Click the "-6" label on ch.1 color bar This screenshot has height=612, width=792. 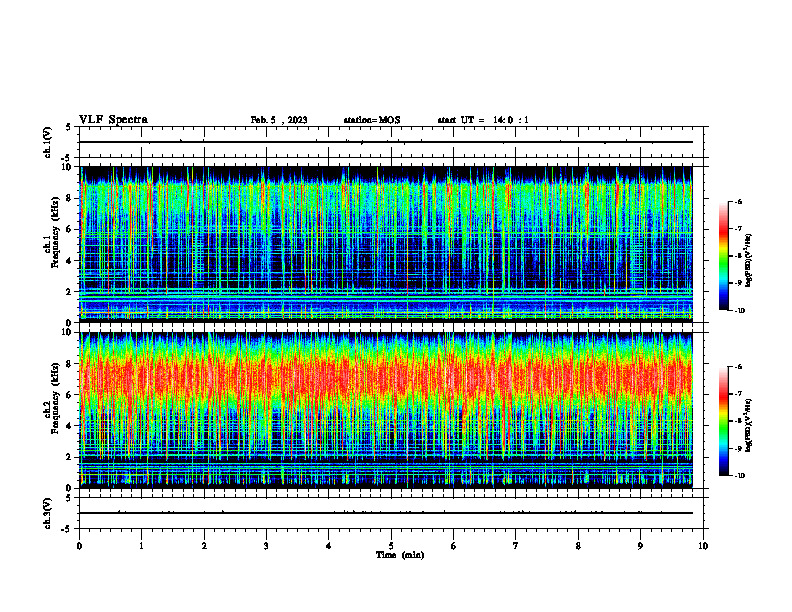(x=738, y=202)
